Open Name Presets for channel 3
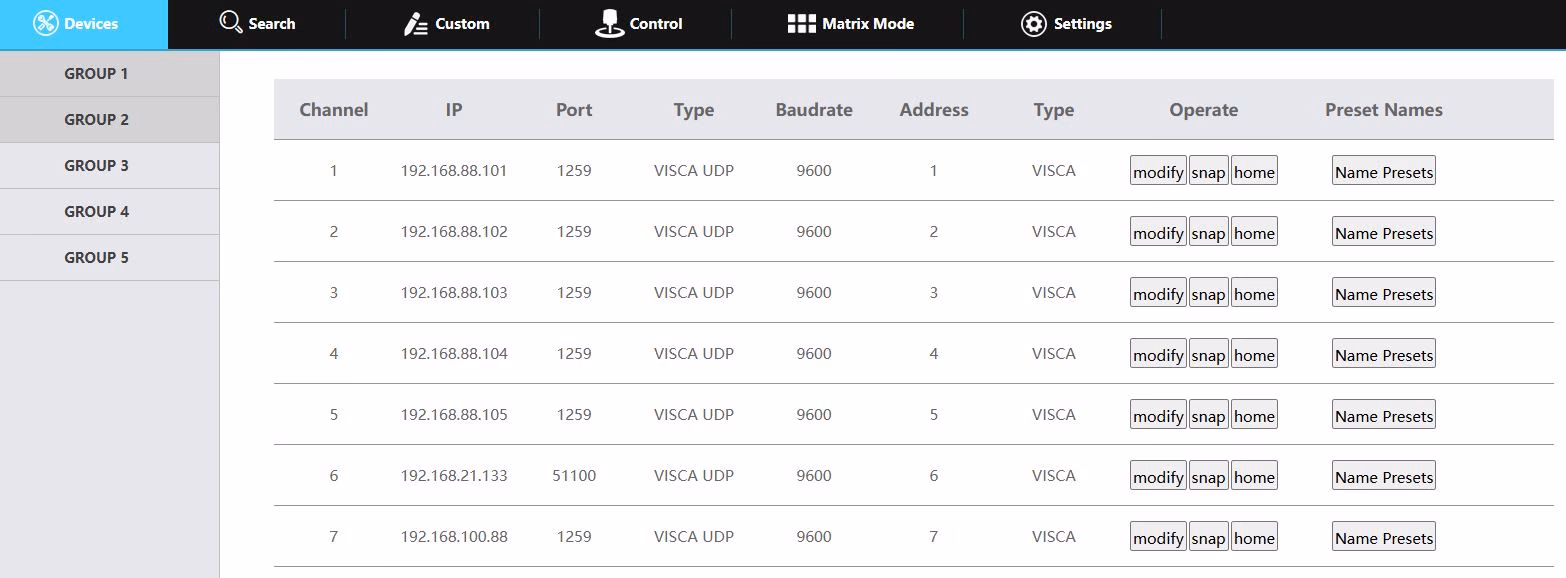 (x=1384, y=294)
